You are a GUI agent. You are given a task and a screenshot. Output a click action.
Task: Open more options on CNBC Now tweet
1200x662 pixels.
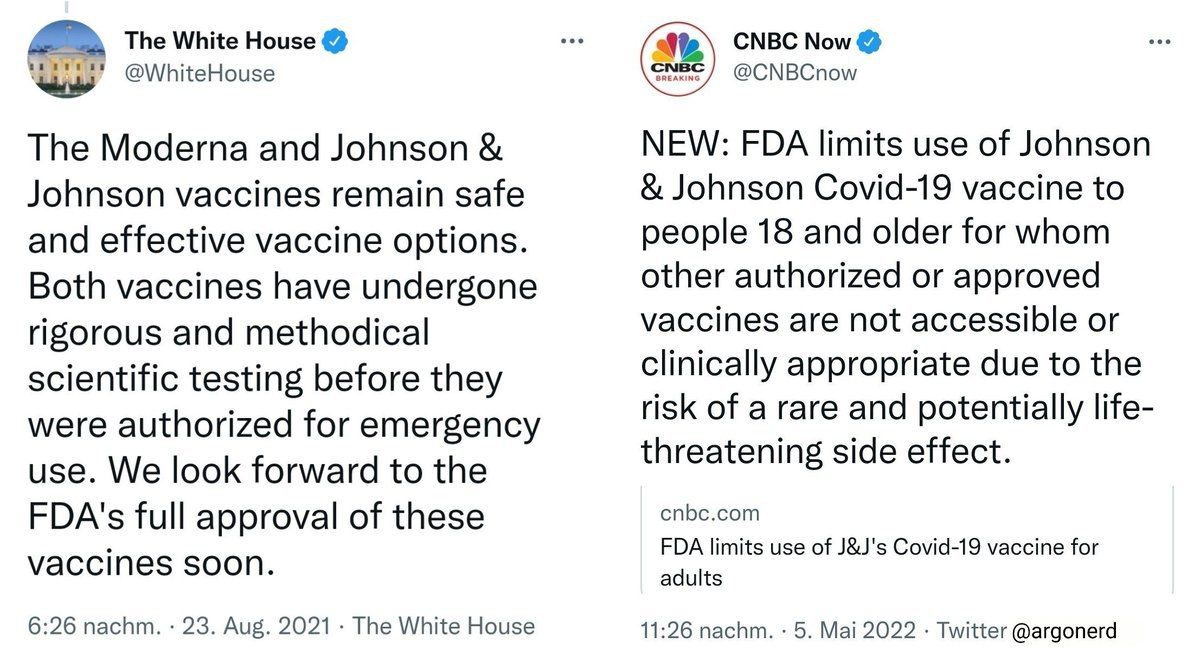1159,42
